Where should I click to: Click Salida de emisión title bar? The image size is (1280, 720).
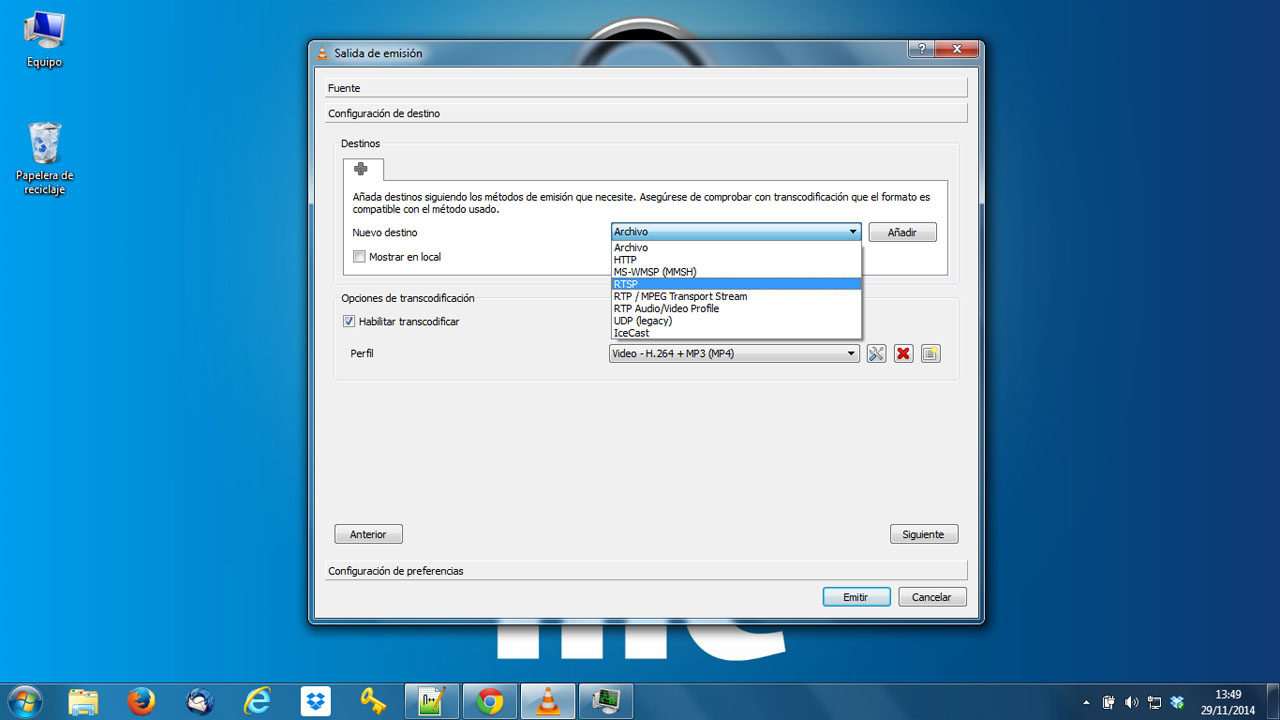pos(610,53)
